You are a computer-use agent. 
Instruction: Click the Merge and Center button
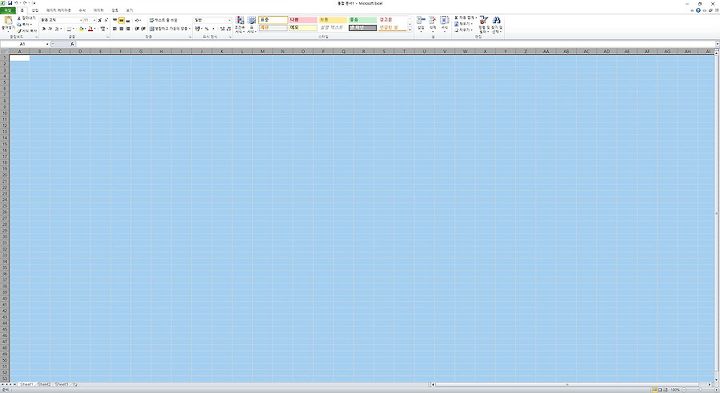pos(170,28)
